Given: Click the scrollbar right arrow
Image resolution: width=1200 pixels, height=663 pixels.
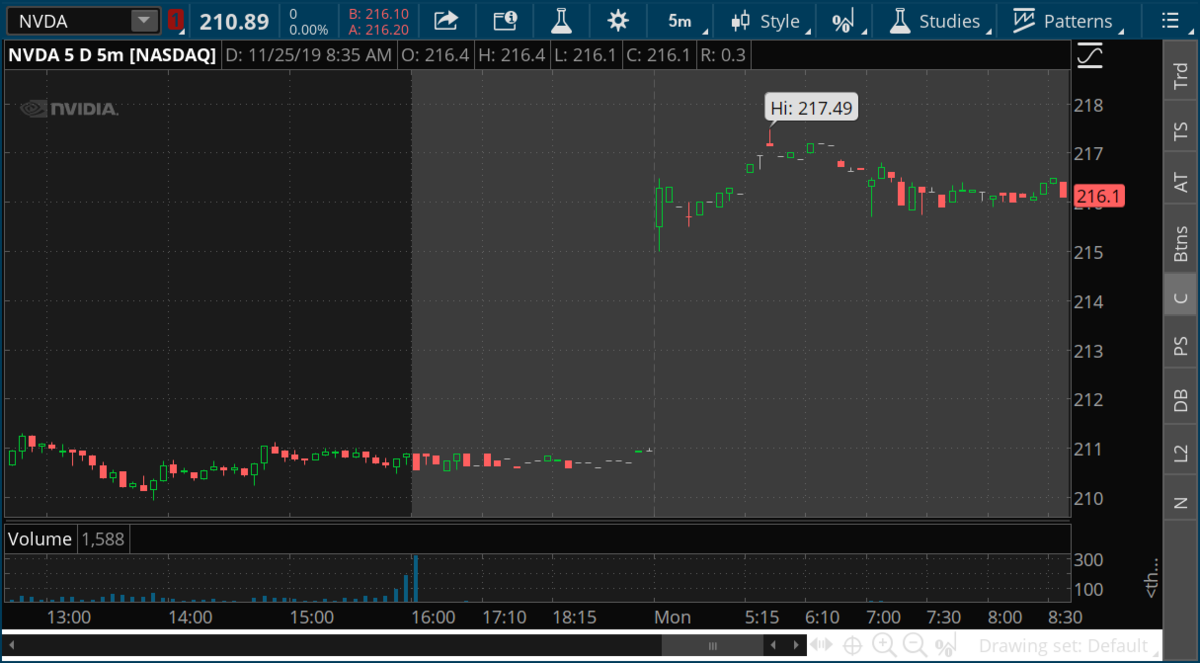Looking at the screenshot, I should [x=796, y=645].
